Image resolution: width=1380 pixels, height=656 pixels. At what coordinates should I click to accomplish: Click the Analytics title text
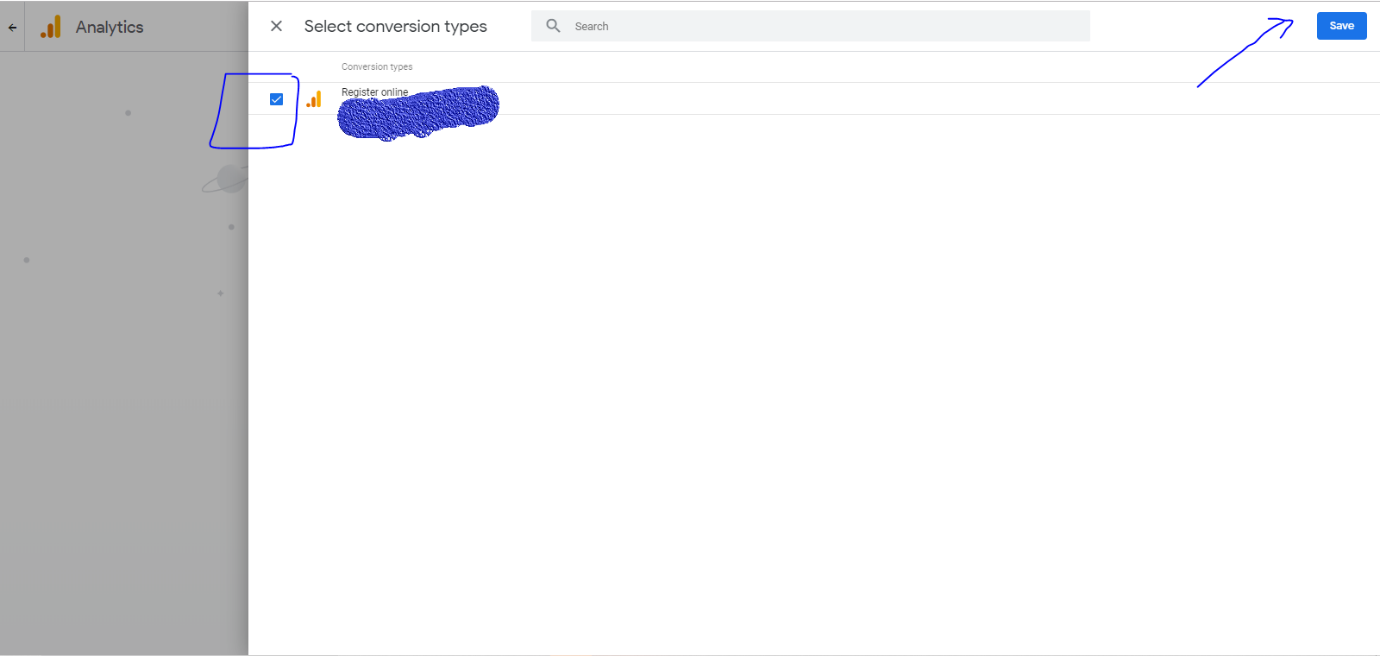(x=110, y=27)
